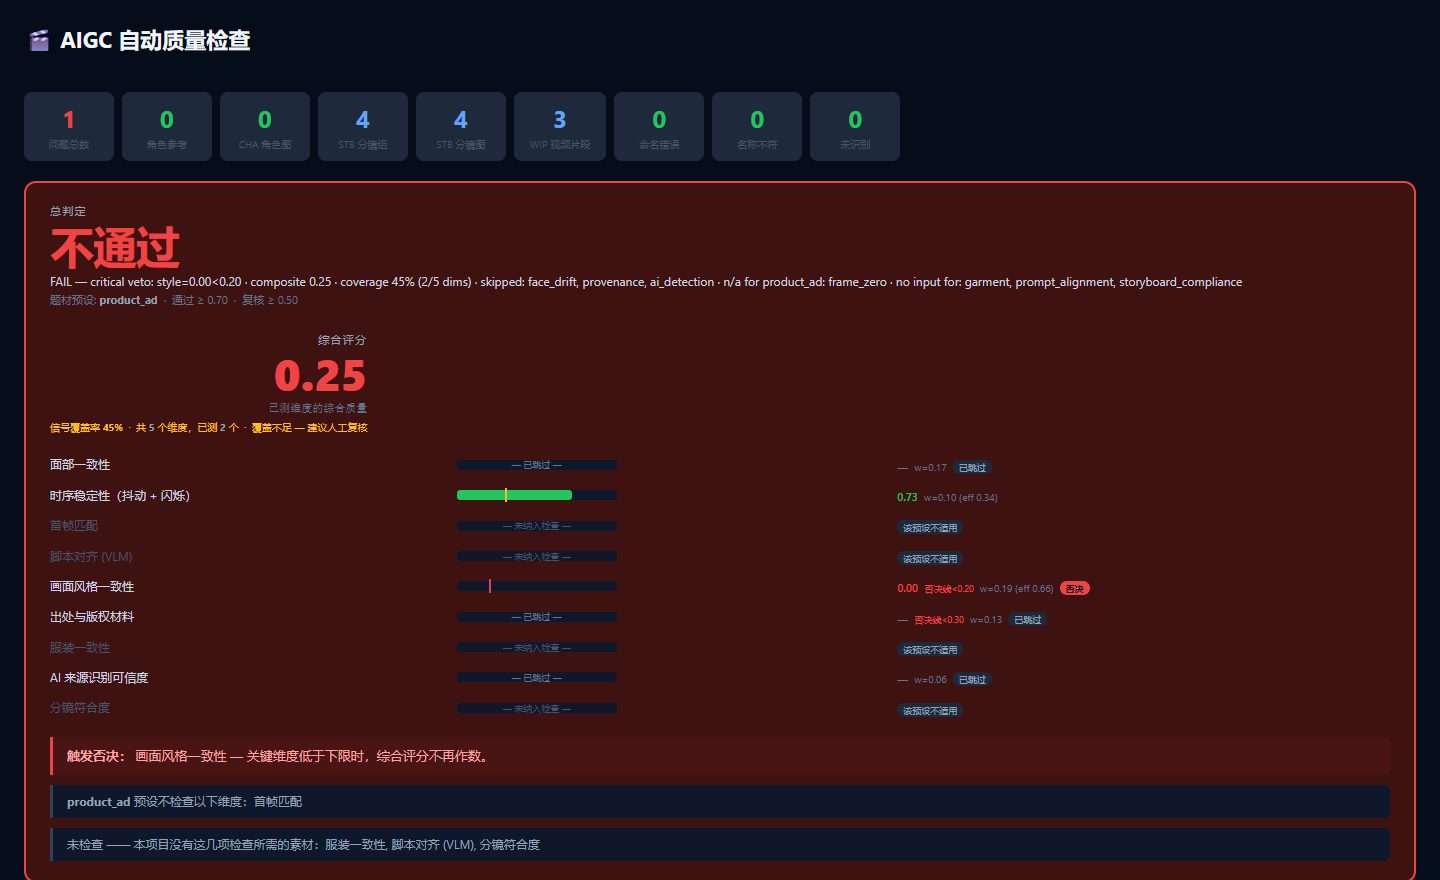Click the 该预设不适用 tag in 分镜符合度 row
The width and height of the screenshot is (1440, 880).
tap(930, 711)
